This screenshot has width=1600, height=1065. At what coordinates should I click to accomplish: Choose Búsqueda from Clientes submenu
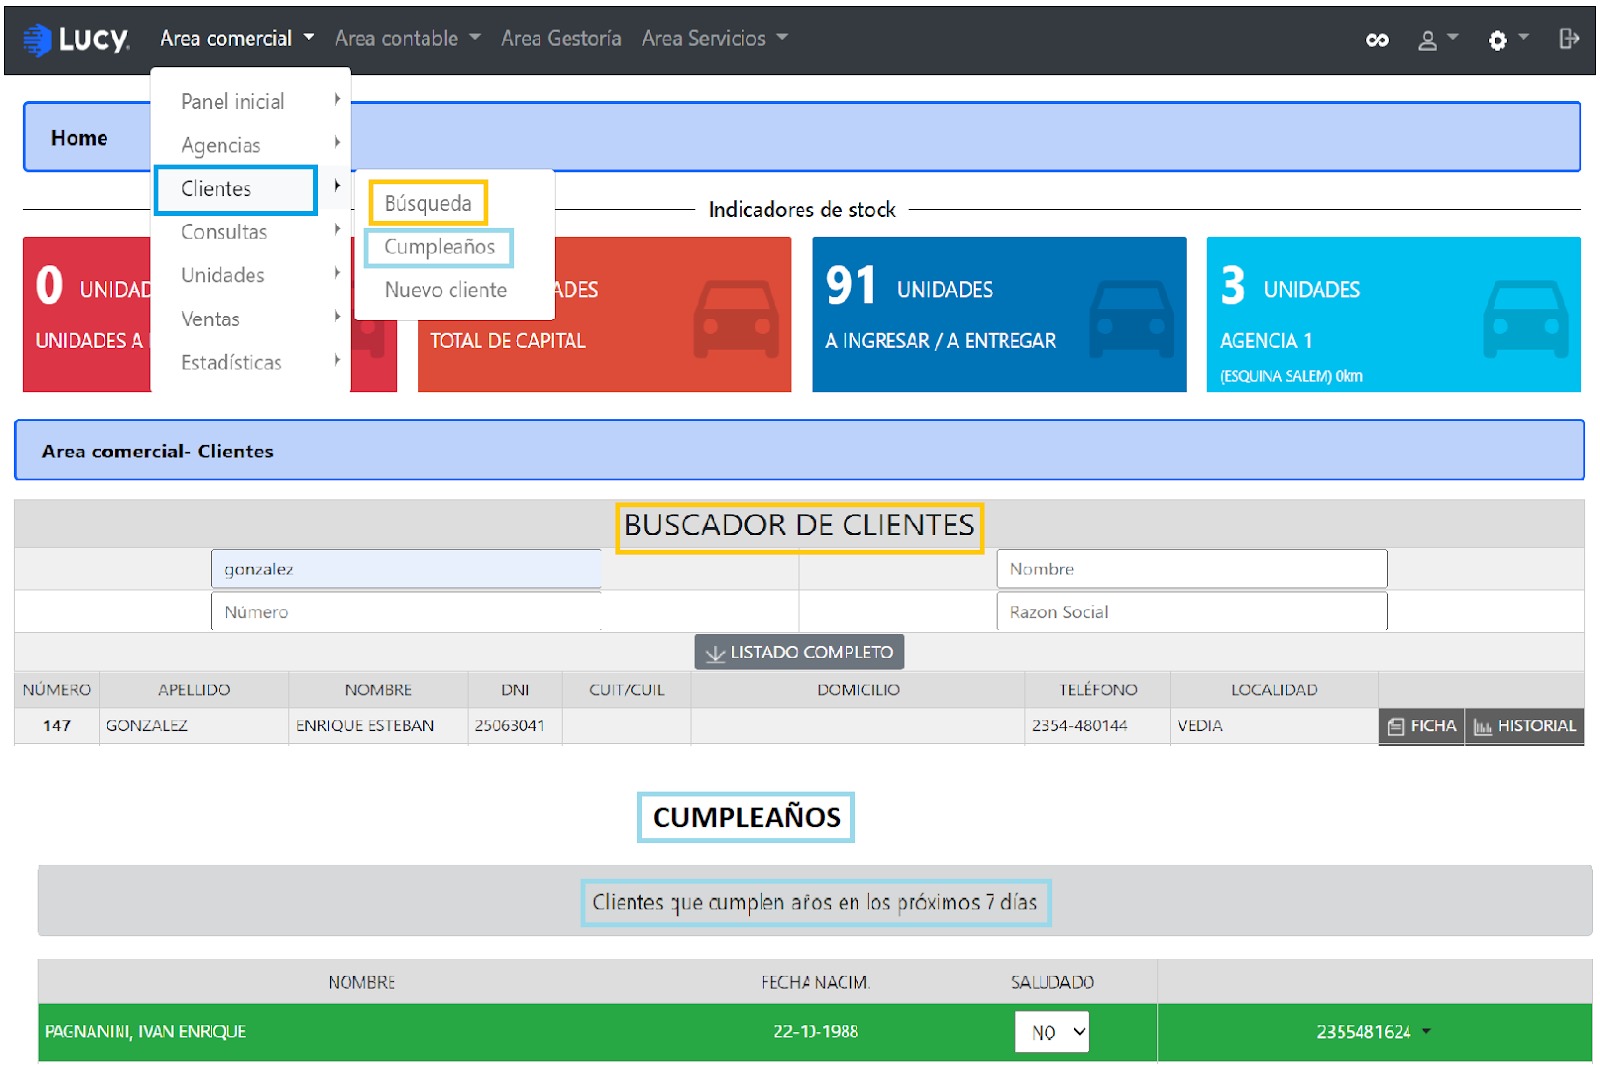(428, 203)
